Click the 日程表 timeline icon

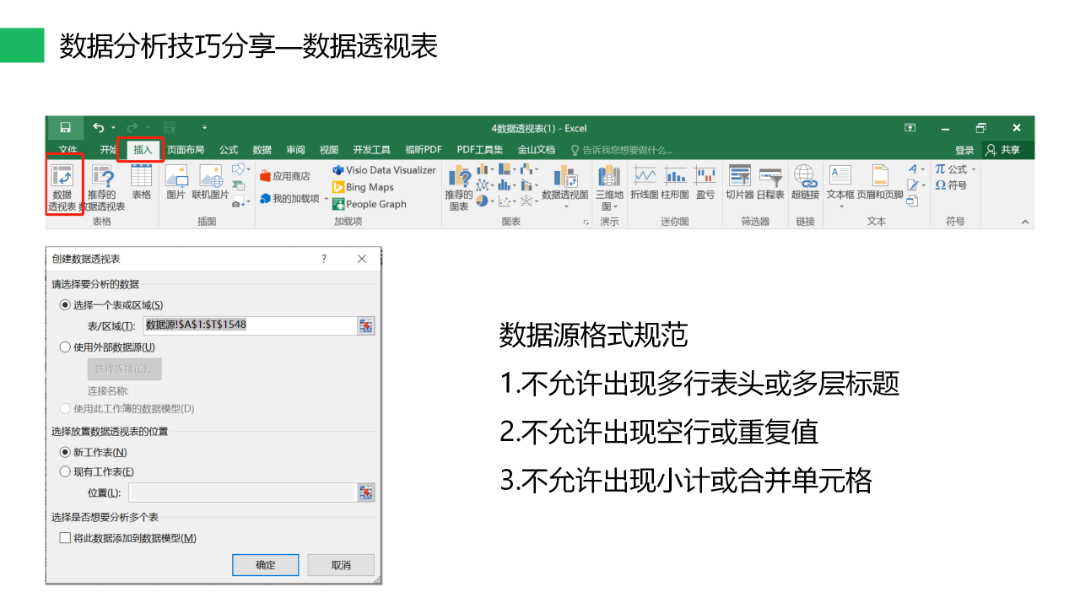770,182
